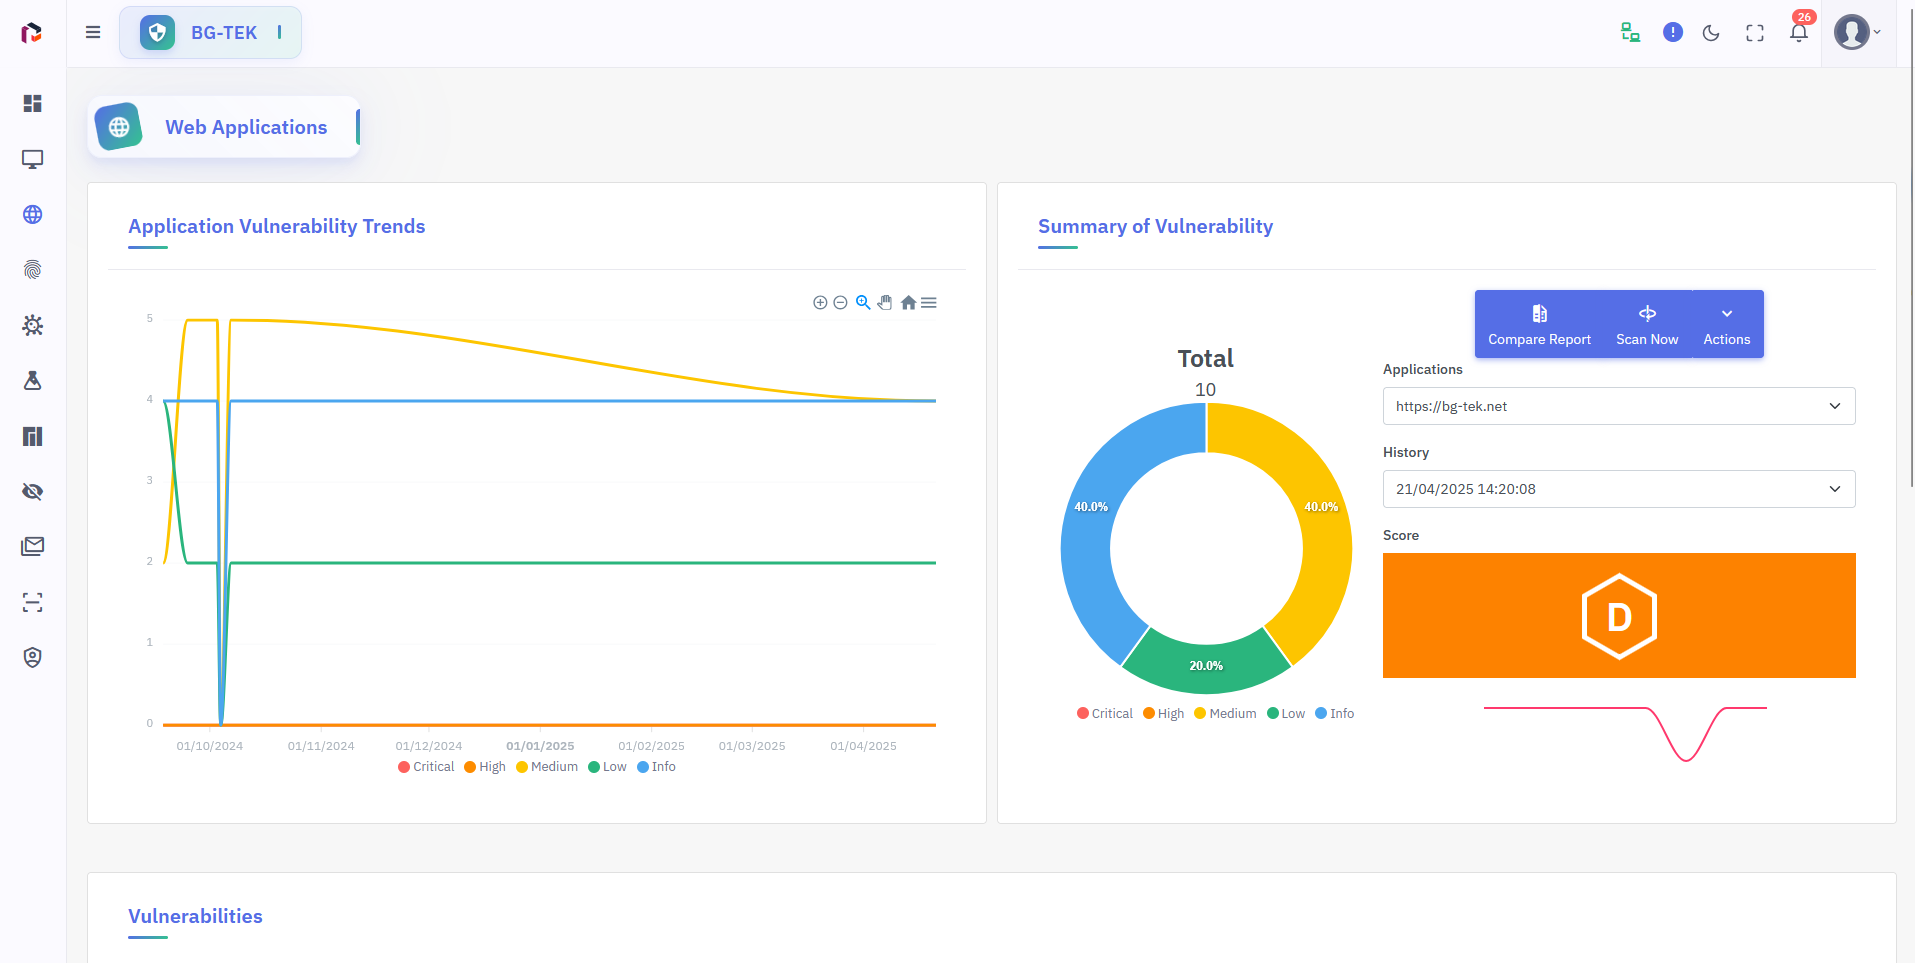Click the notifications bell icon
Viewport: 1915px width, 963px height.
pos(1798,33)
